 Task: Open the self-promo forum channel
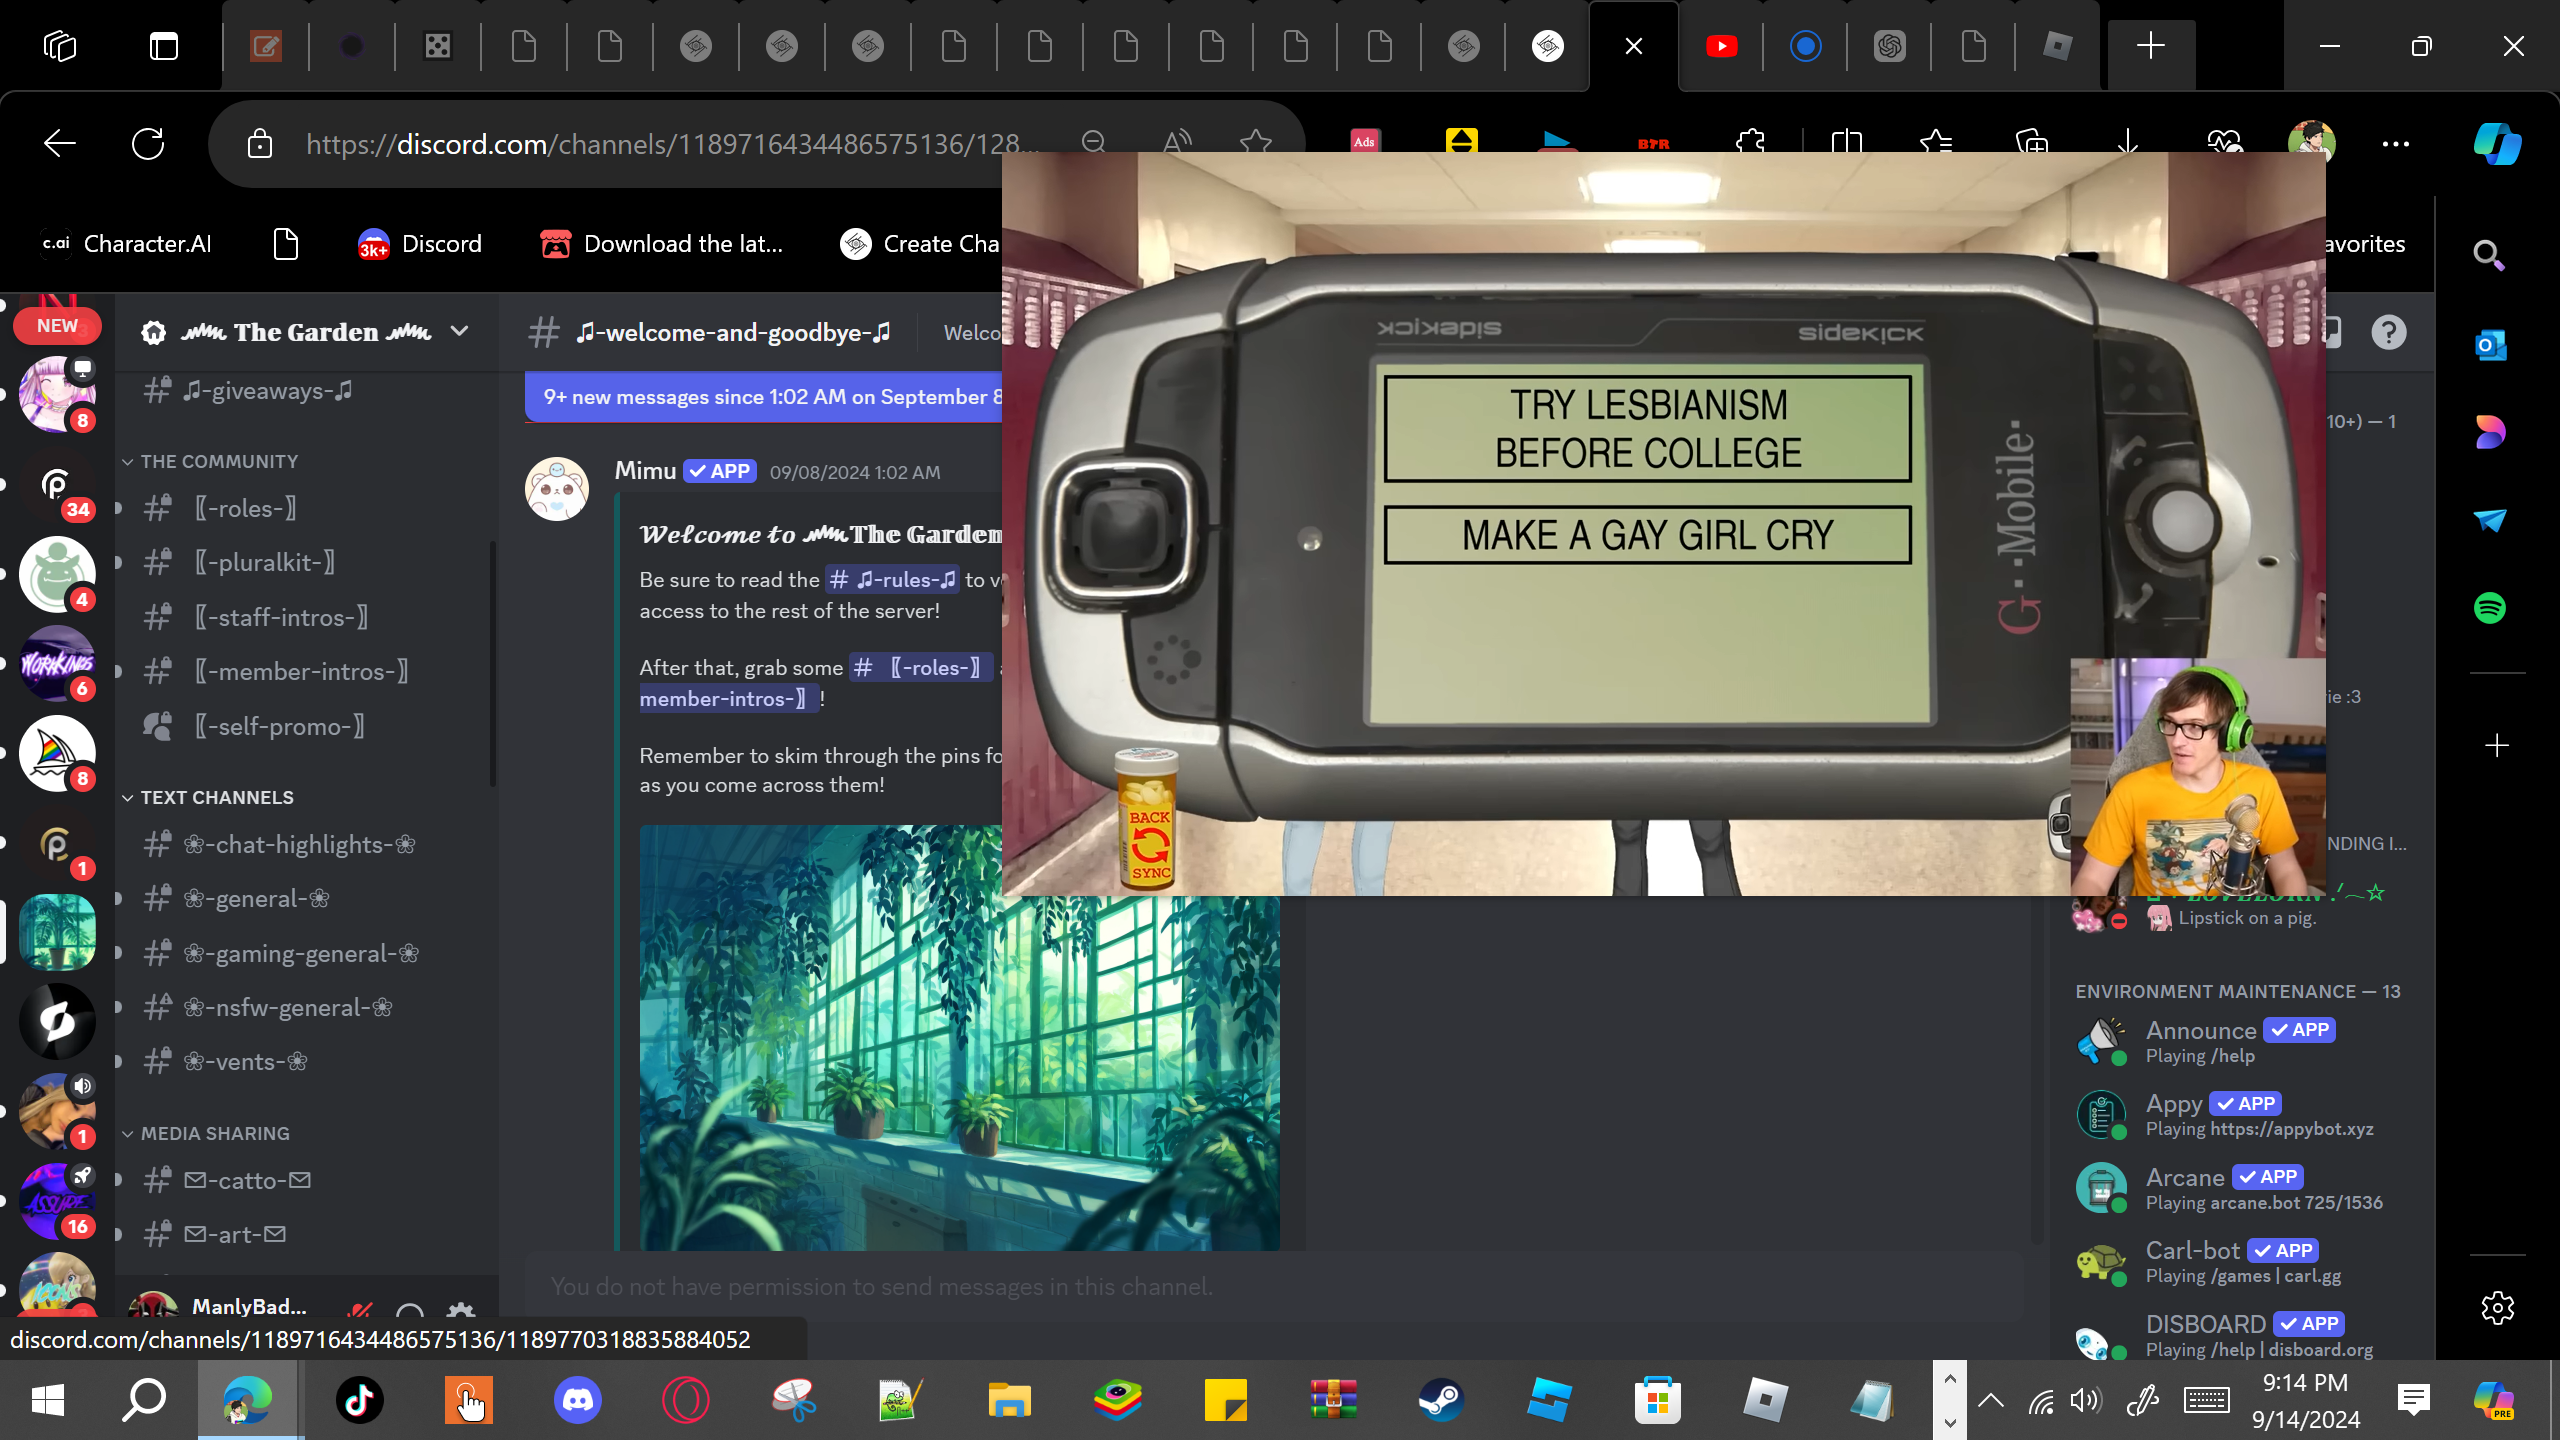click(x=279, y=726)
